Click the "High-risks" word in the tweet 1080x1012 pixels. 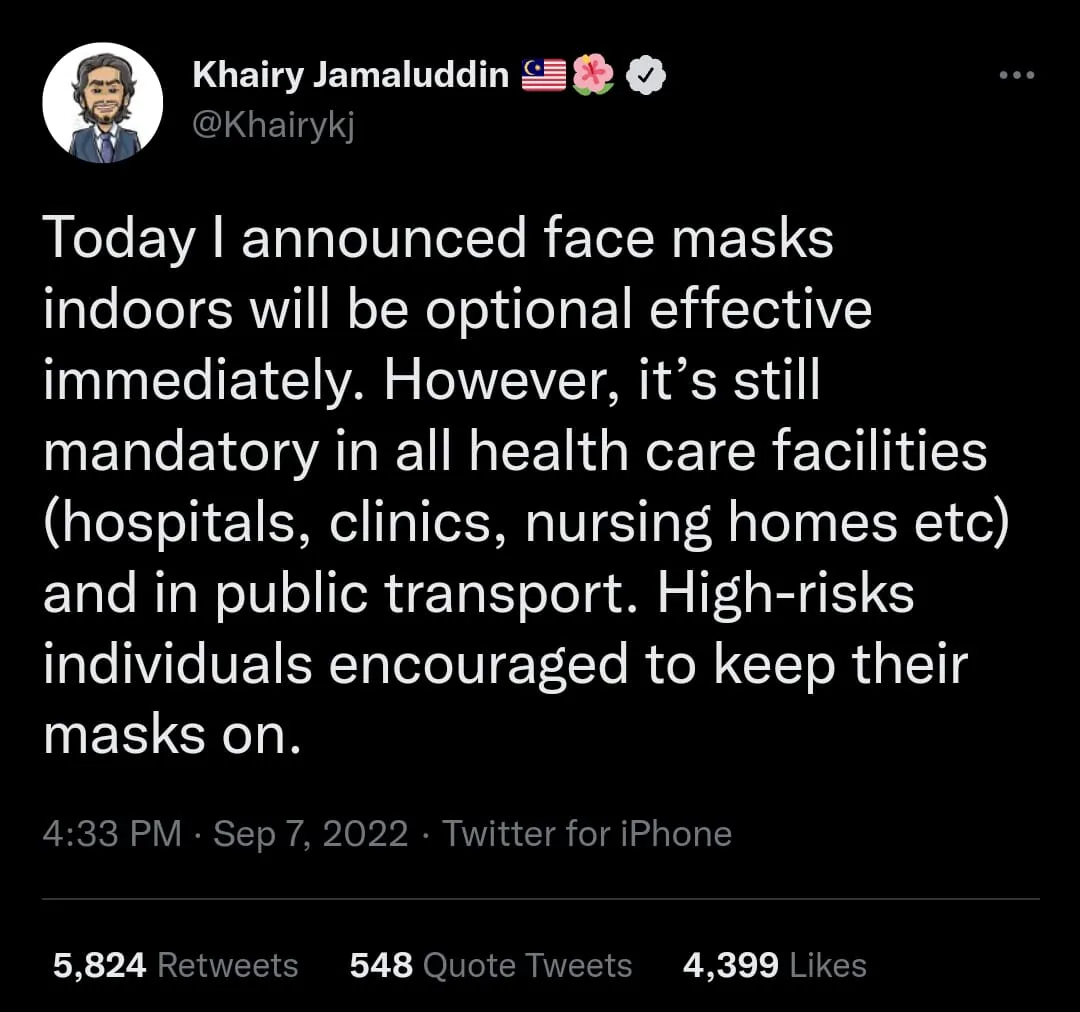point(785,595)
